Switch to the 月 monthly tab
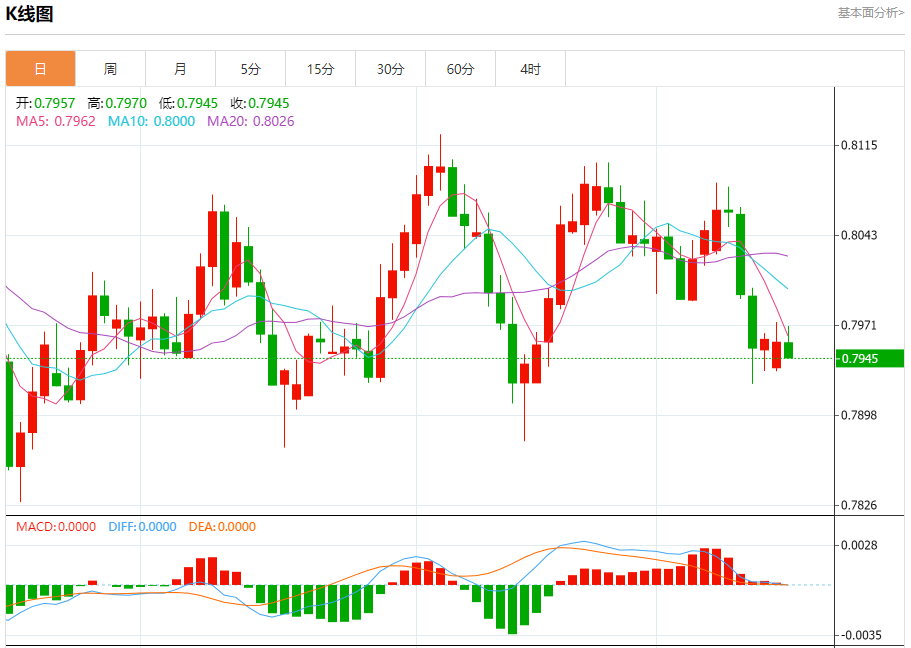Viewport: 911px width, 648px height. (x=180, y=69)
